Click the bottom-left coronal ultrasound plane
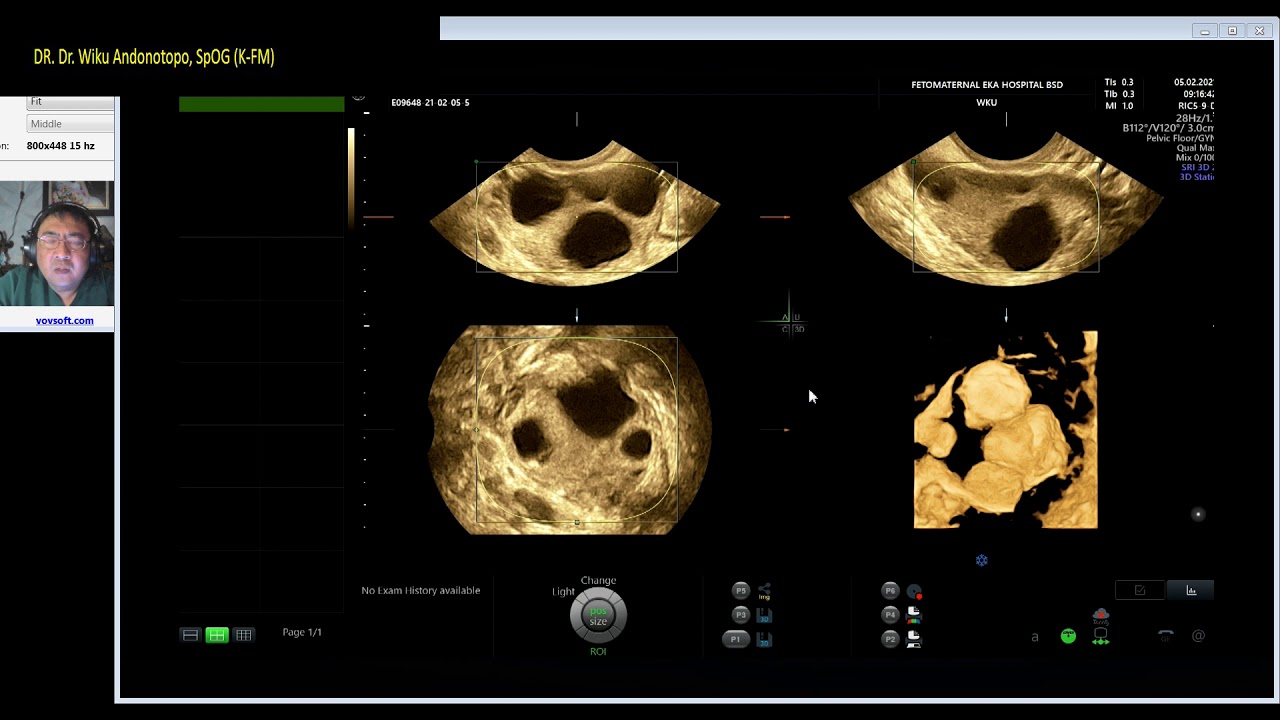Image resolution: width=1280 pixels, height=720 pixels. click(571, 430)
